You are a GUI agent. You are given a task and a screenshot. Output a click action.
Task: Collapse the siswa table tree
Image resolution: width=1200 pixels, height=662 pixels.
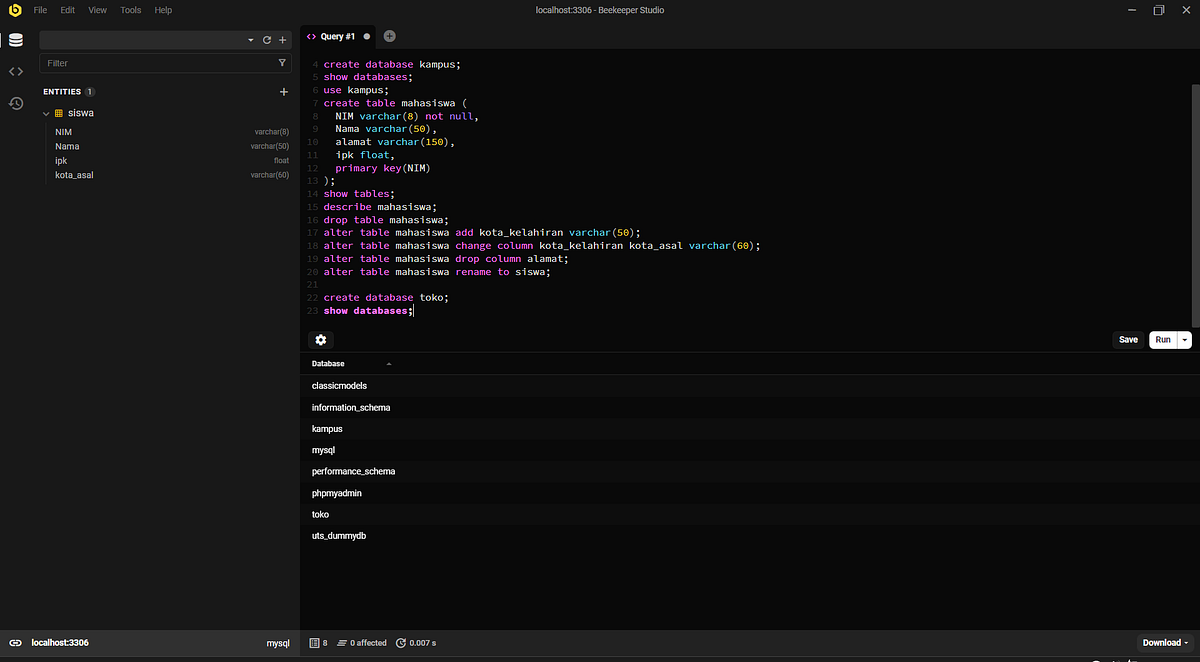(x=46, y=114)
